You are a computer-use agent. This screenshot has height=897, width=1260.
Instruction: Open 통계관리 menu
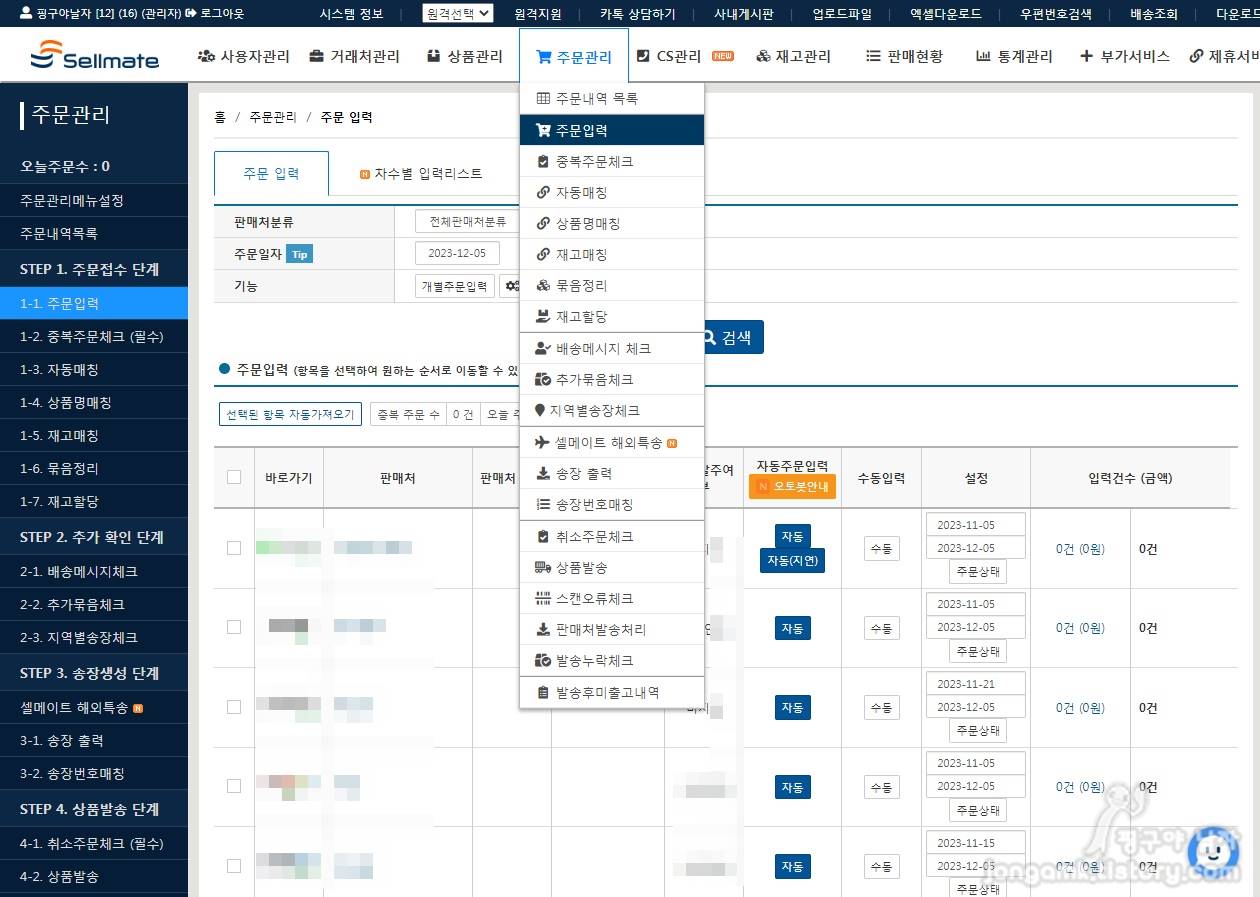[x=1014, y=56]
